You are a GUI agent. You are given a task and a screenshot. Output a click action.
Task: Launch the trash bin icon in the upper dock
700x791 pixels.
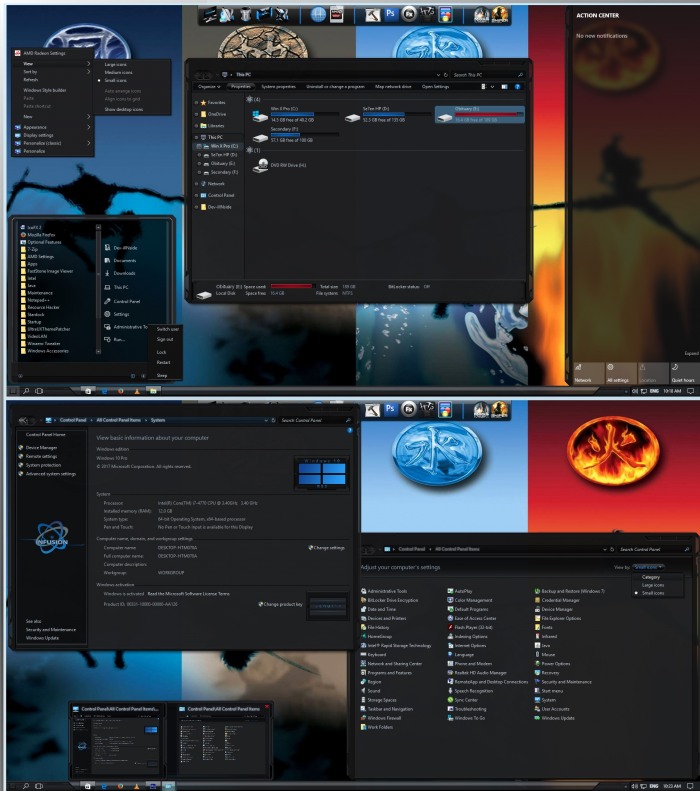[x=246, y=15]
